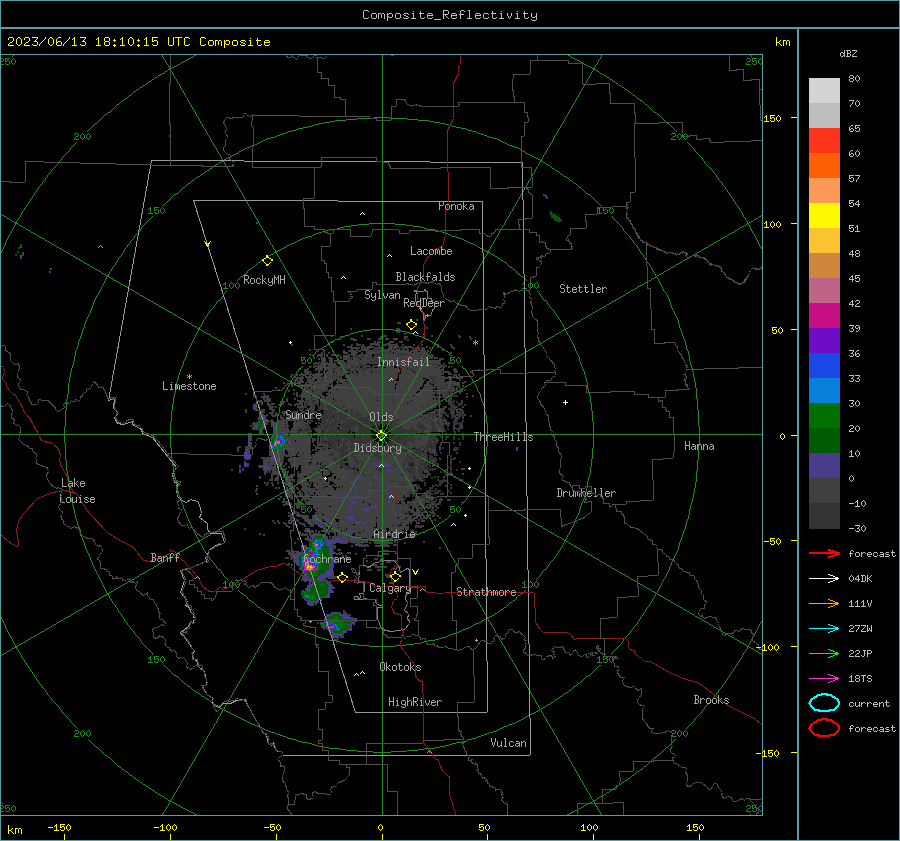Viewport: 900px width, 841px height.
Task: Click the Lake Louise label
Action: point(77,491)
